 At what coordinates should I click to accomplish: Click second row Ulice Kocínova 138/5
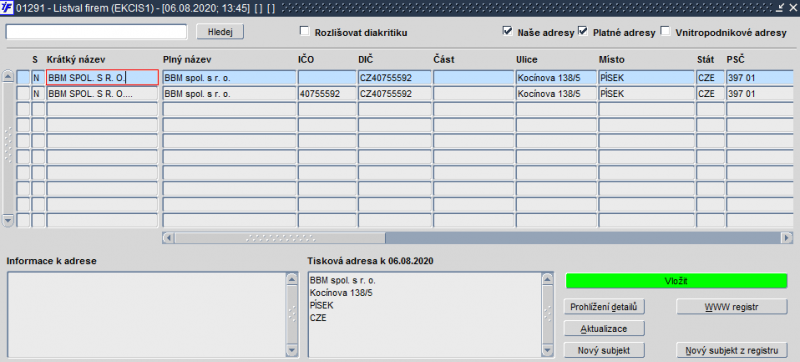556,94
